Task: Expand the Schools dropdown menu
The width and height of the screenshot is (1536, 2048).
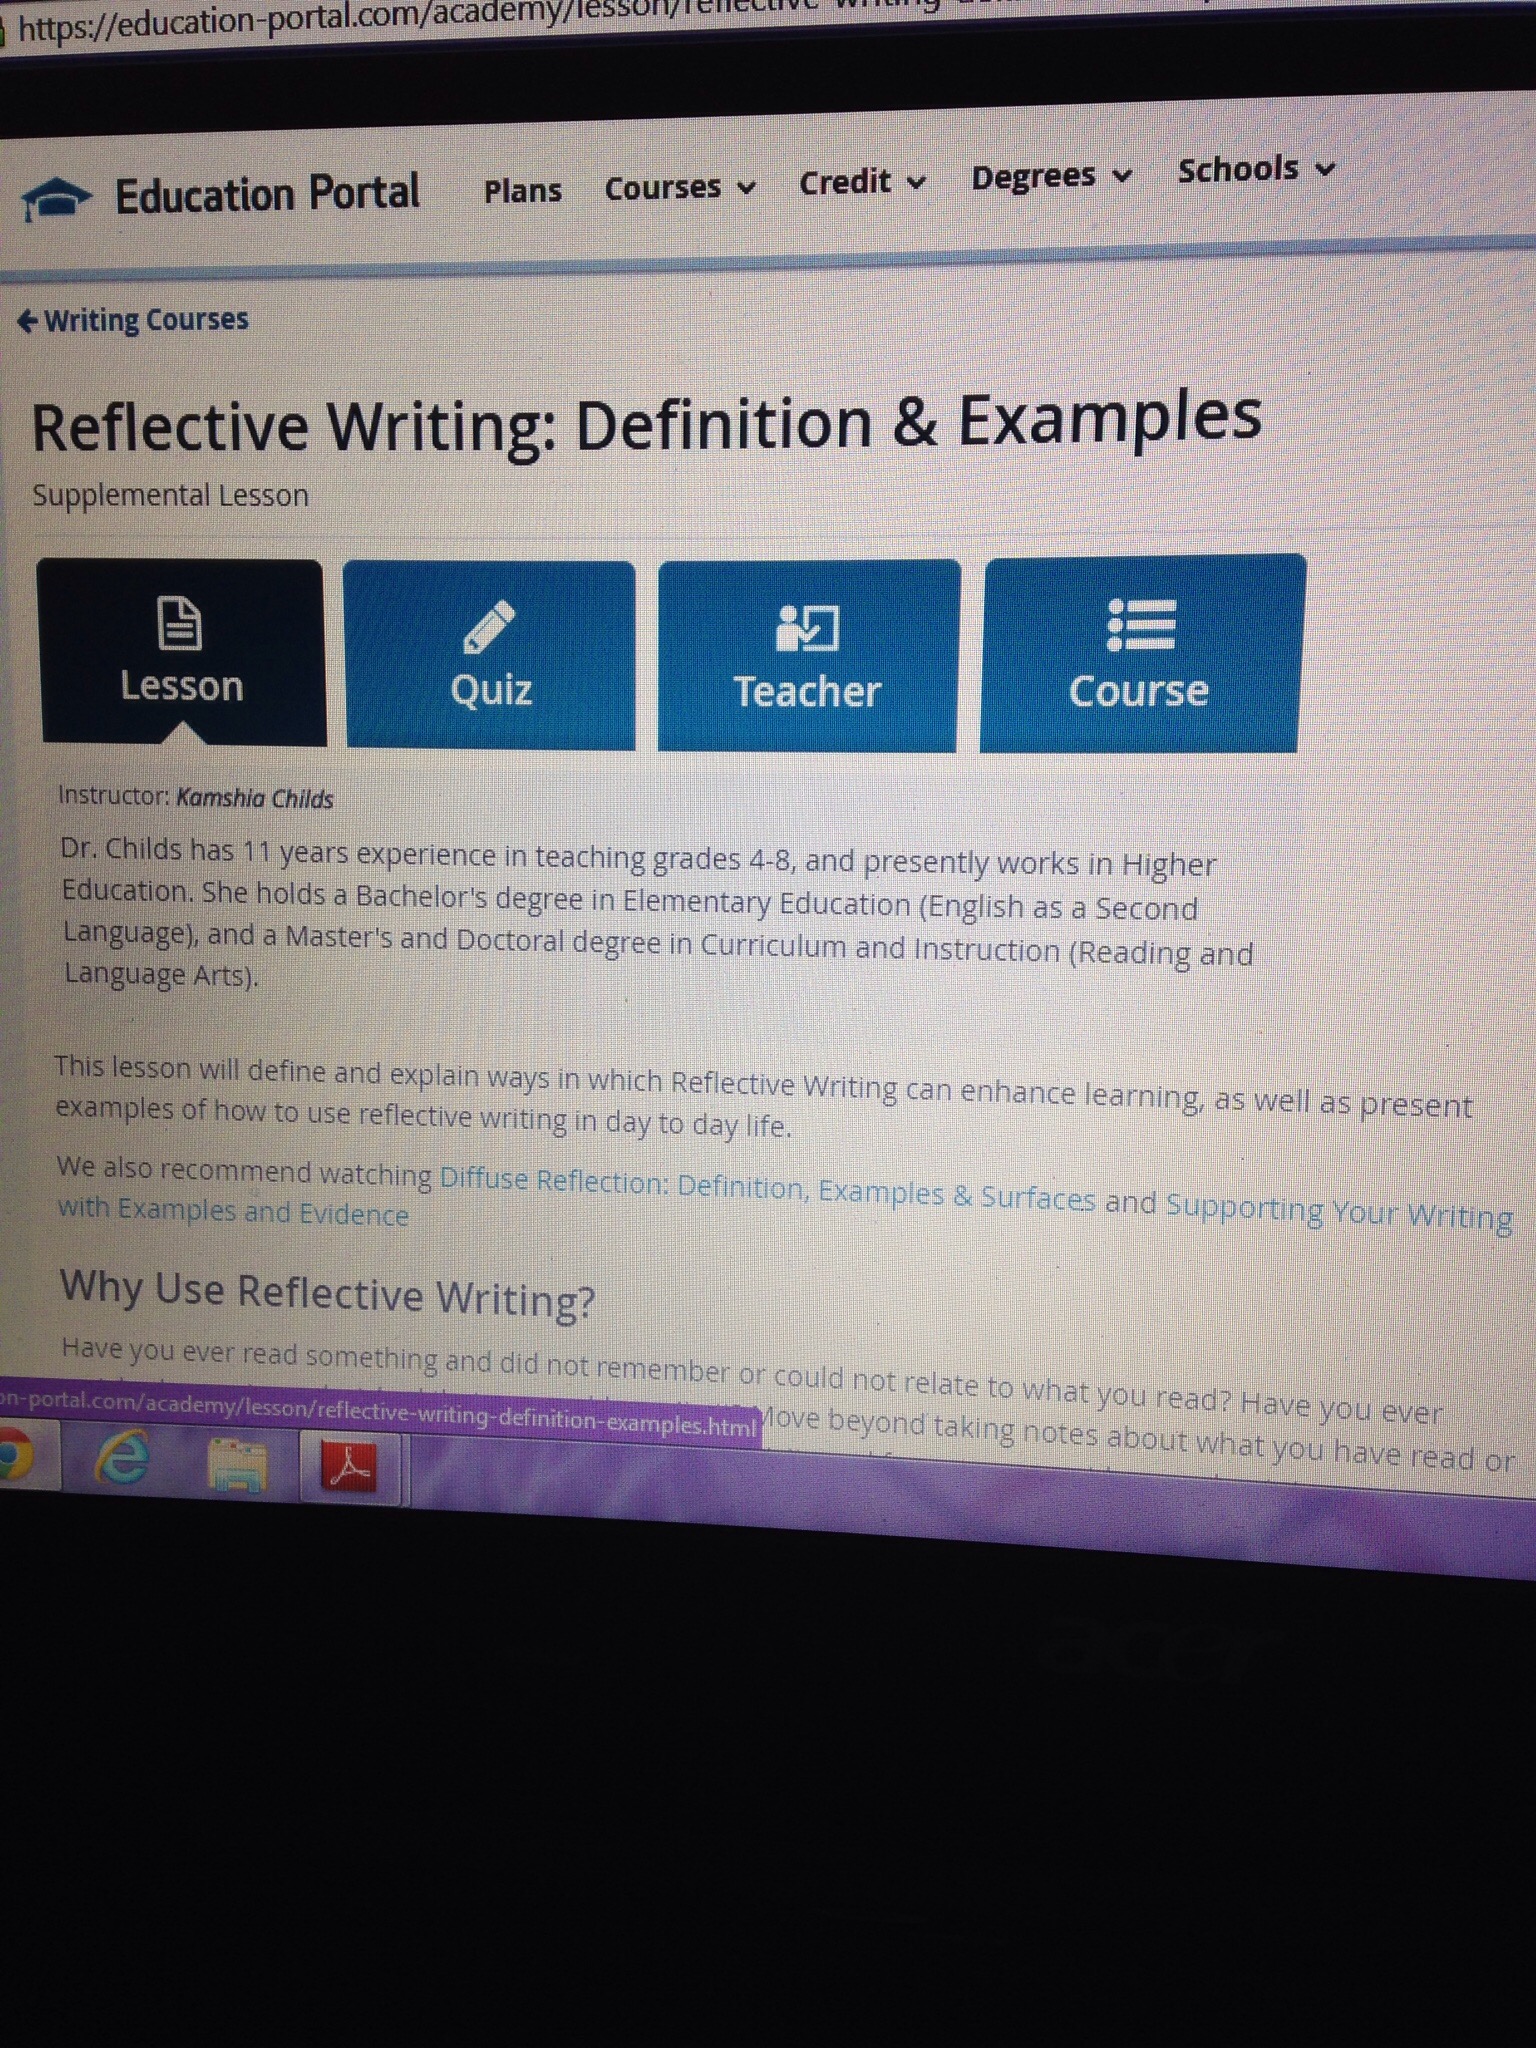Action: coord(1256,170)
